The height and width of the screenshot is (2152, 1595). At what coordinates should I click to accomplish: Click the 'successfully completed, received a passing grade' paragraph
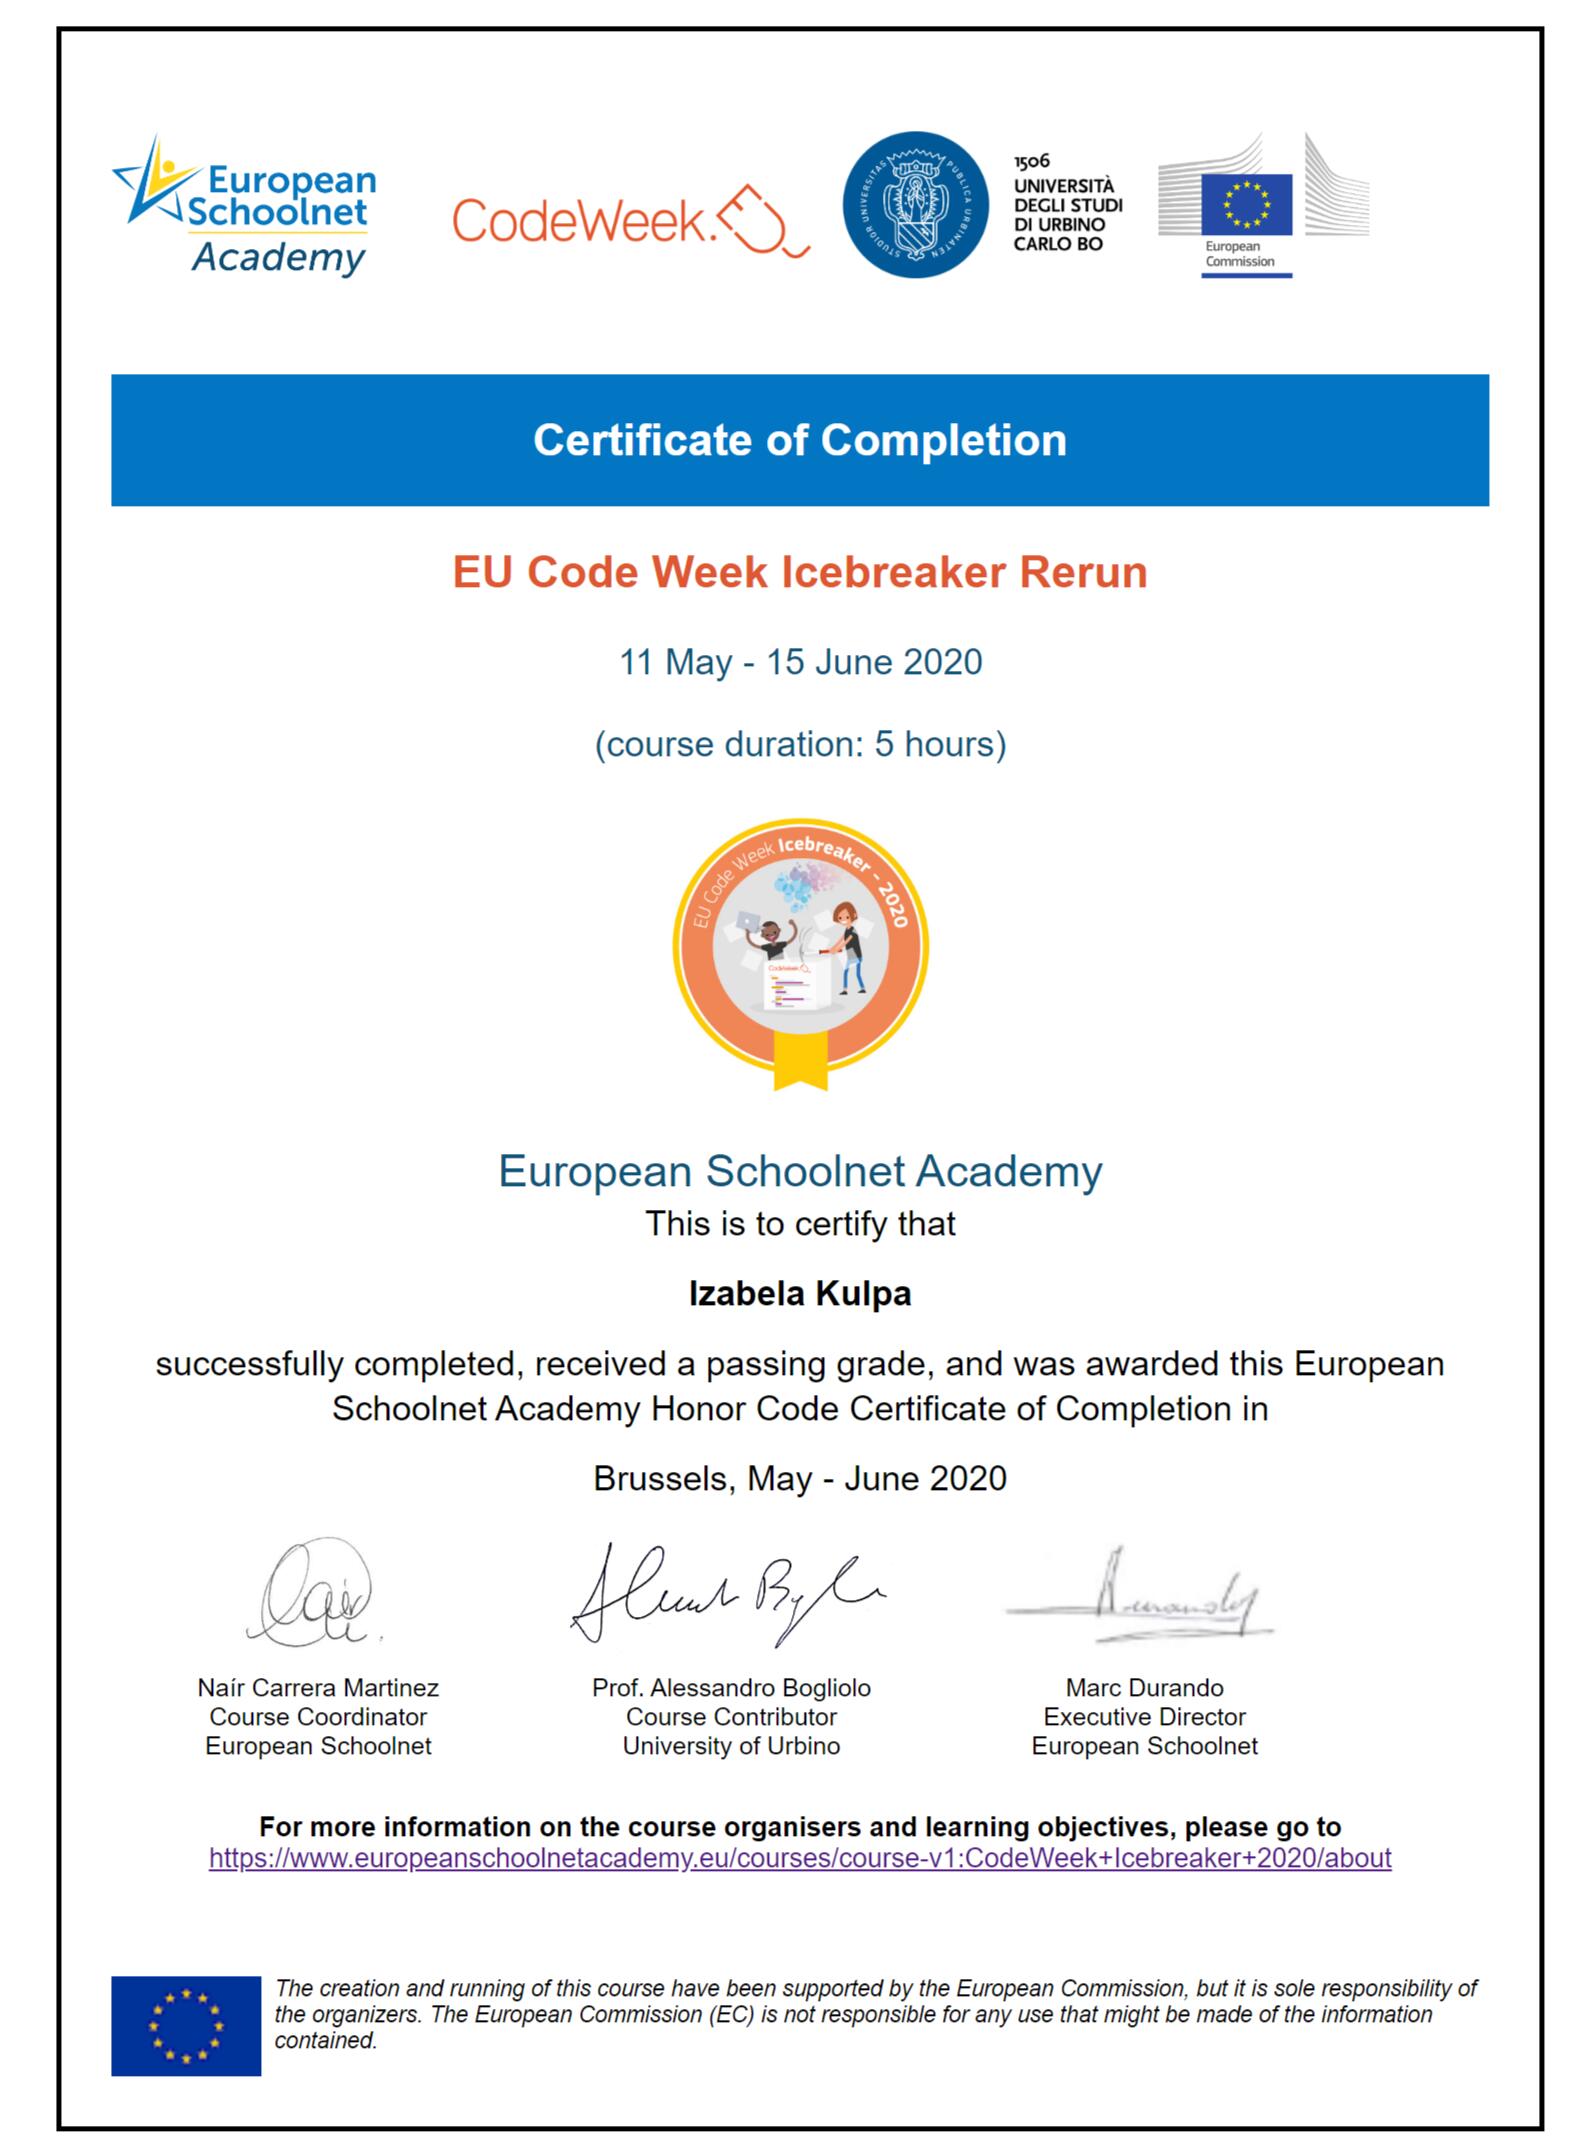click(800, 1386)
